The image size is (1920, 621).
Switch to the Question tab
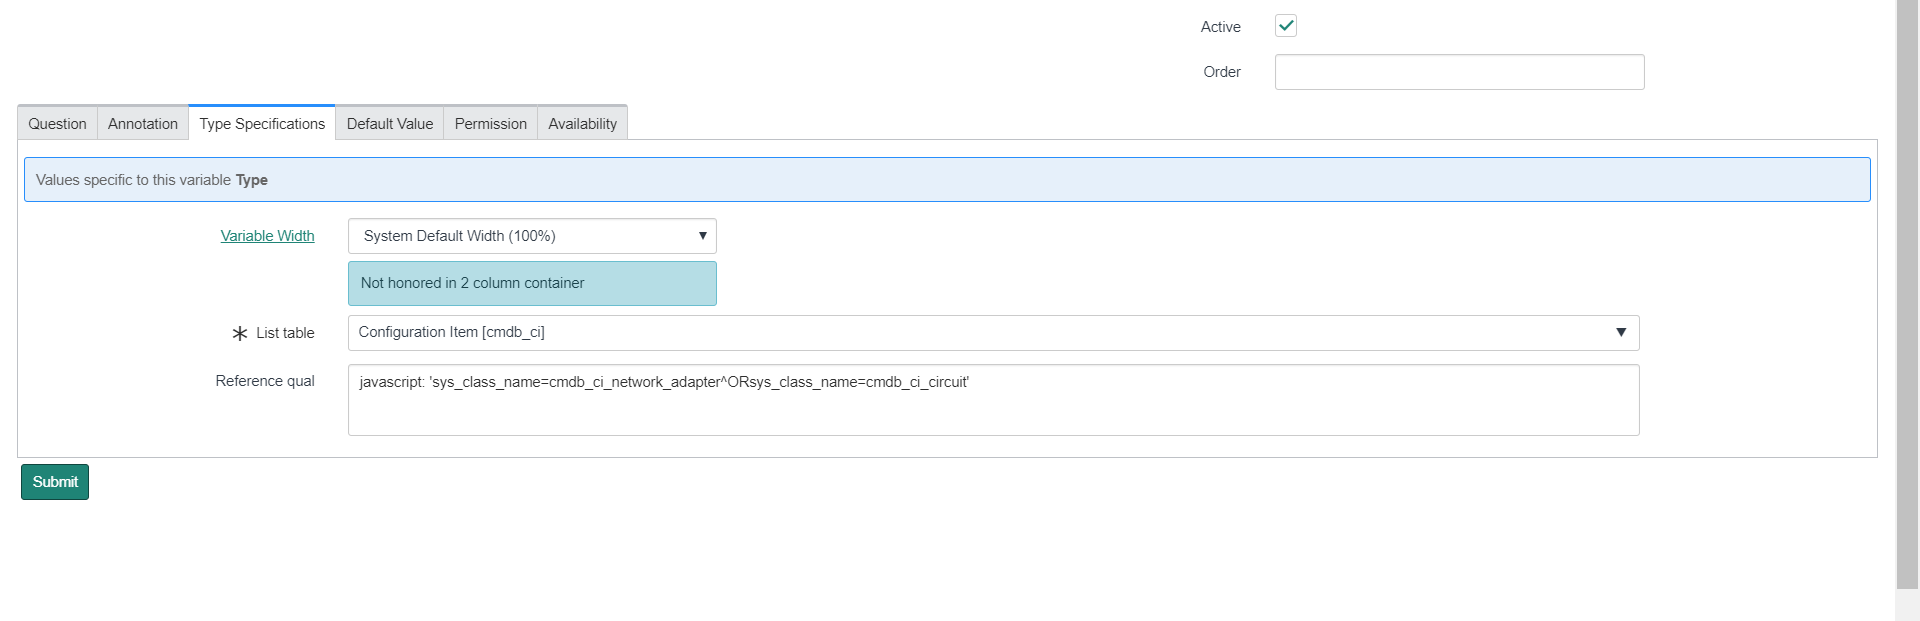click(57, 124)
